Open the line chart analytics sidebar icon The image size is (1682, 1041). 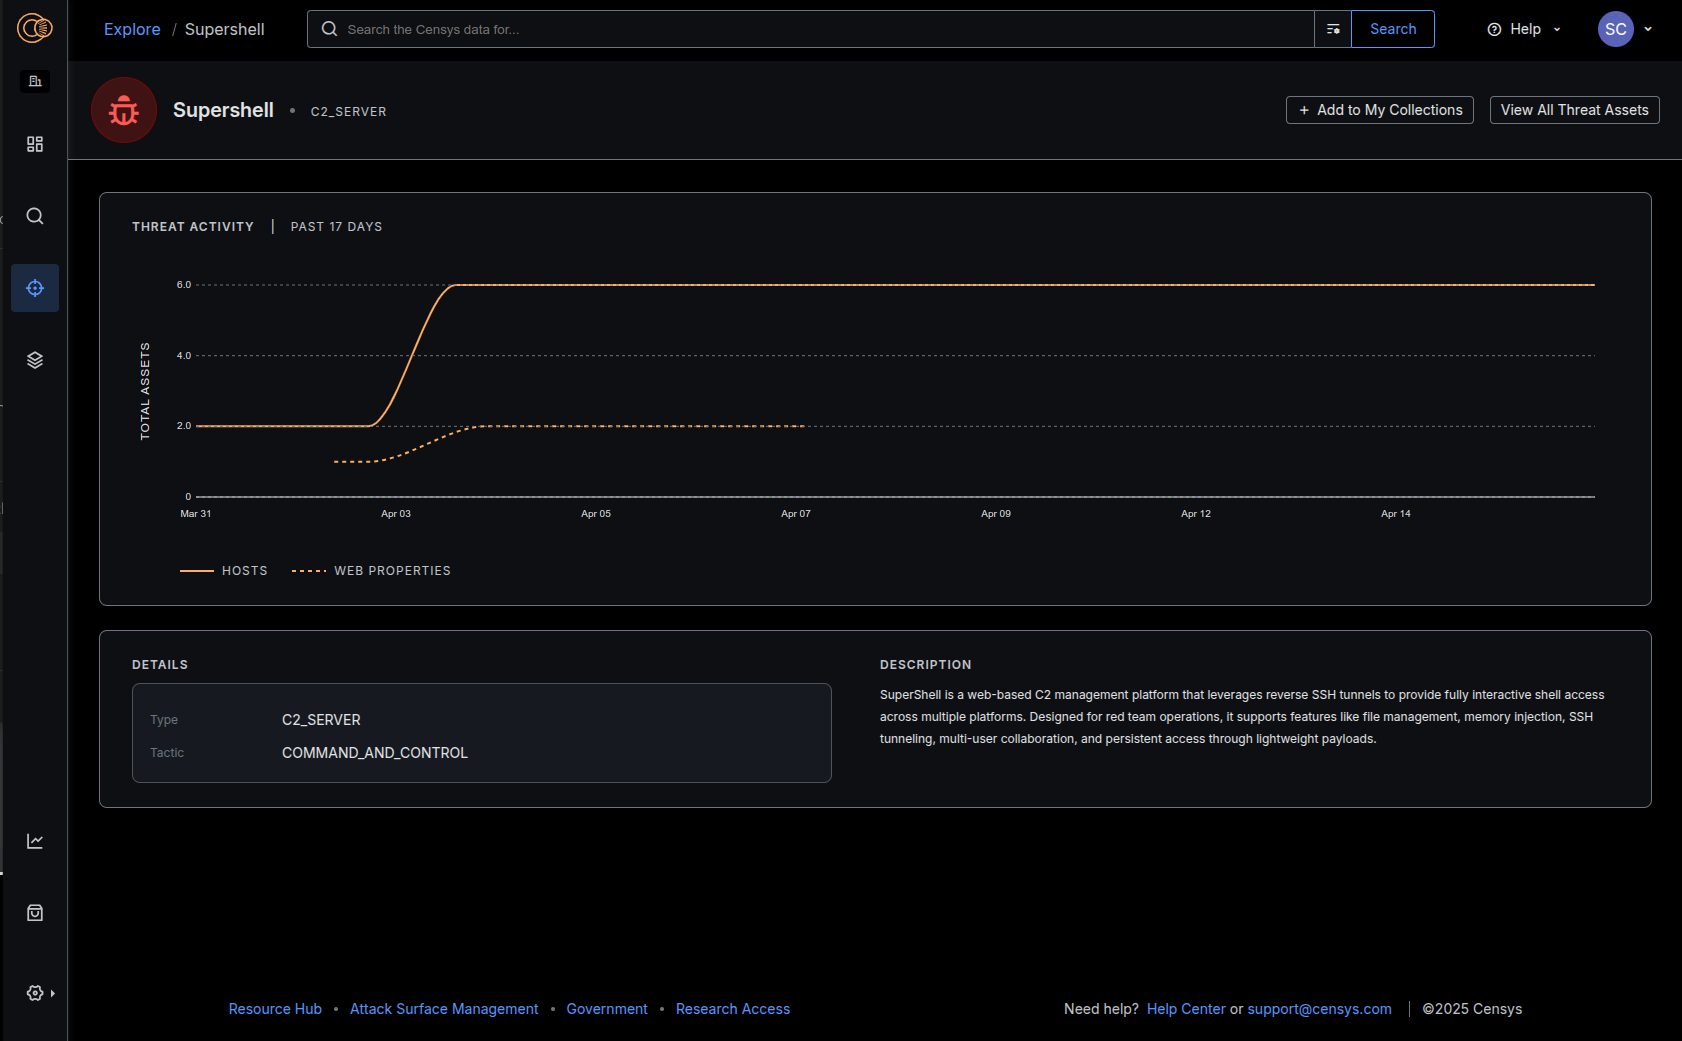pyautogui.click(x=35, y=841)
